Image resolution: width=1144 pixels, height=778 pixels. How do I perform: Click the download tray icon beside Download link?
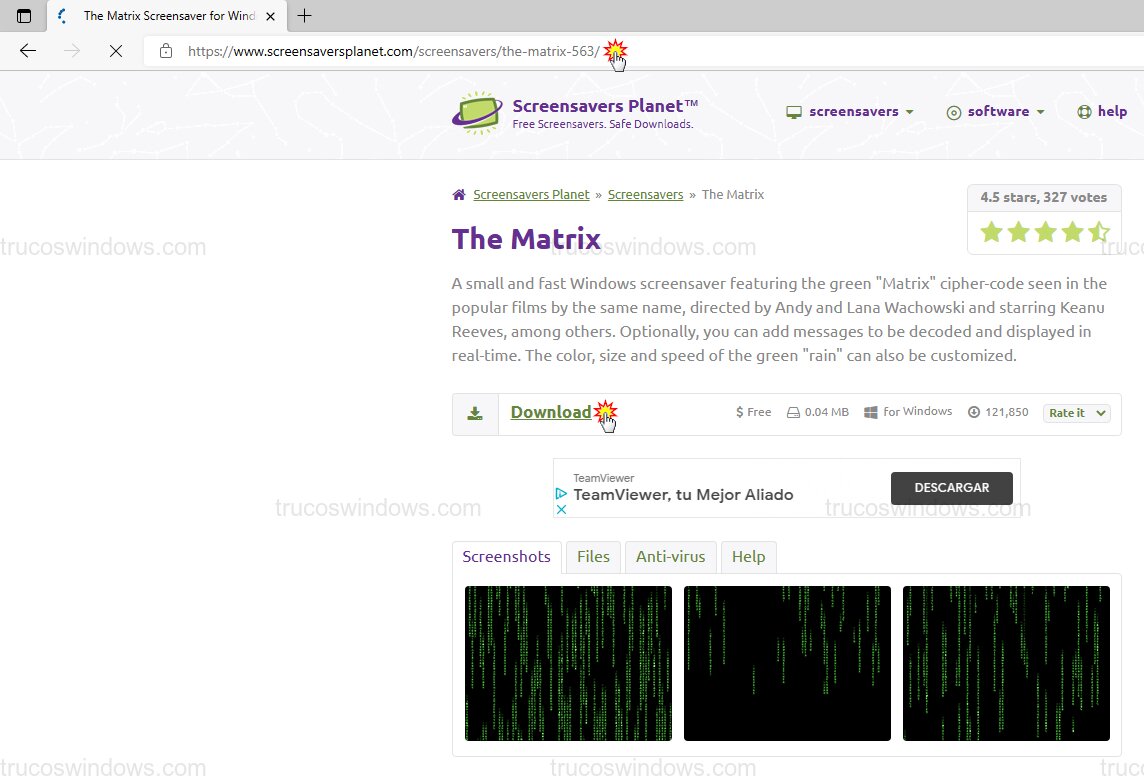475,411
